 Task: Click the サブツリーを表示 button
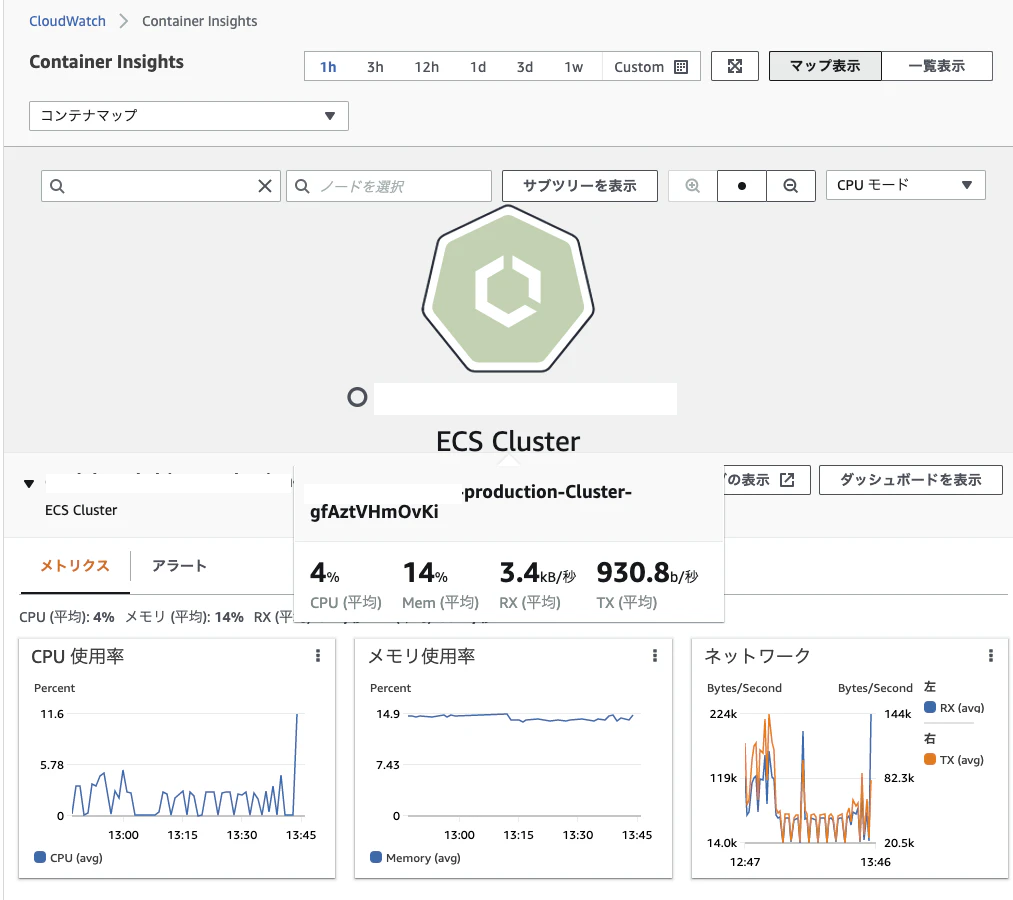[580, 186]
